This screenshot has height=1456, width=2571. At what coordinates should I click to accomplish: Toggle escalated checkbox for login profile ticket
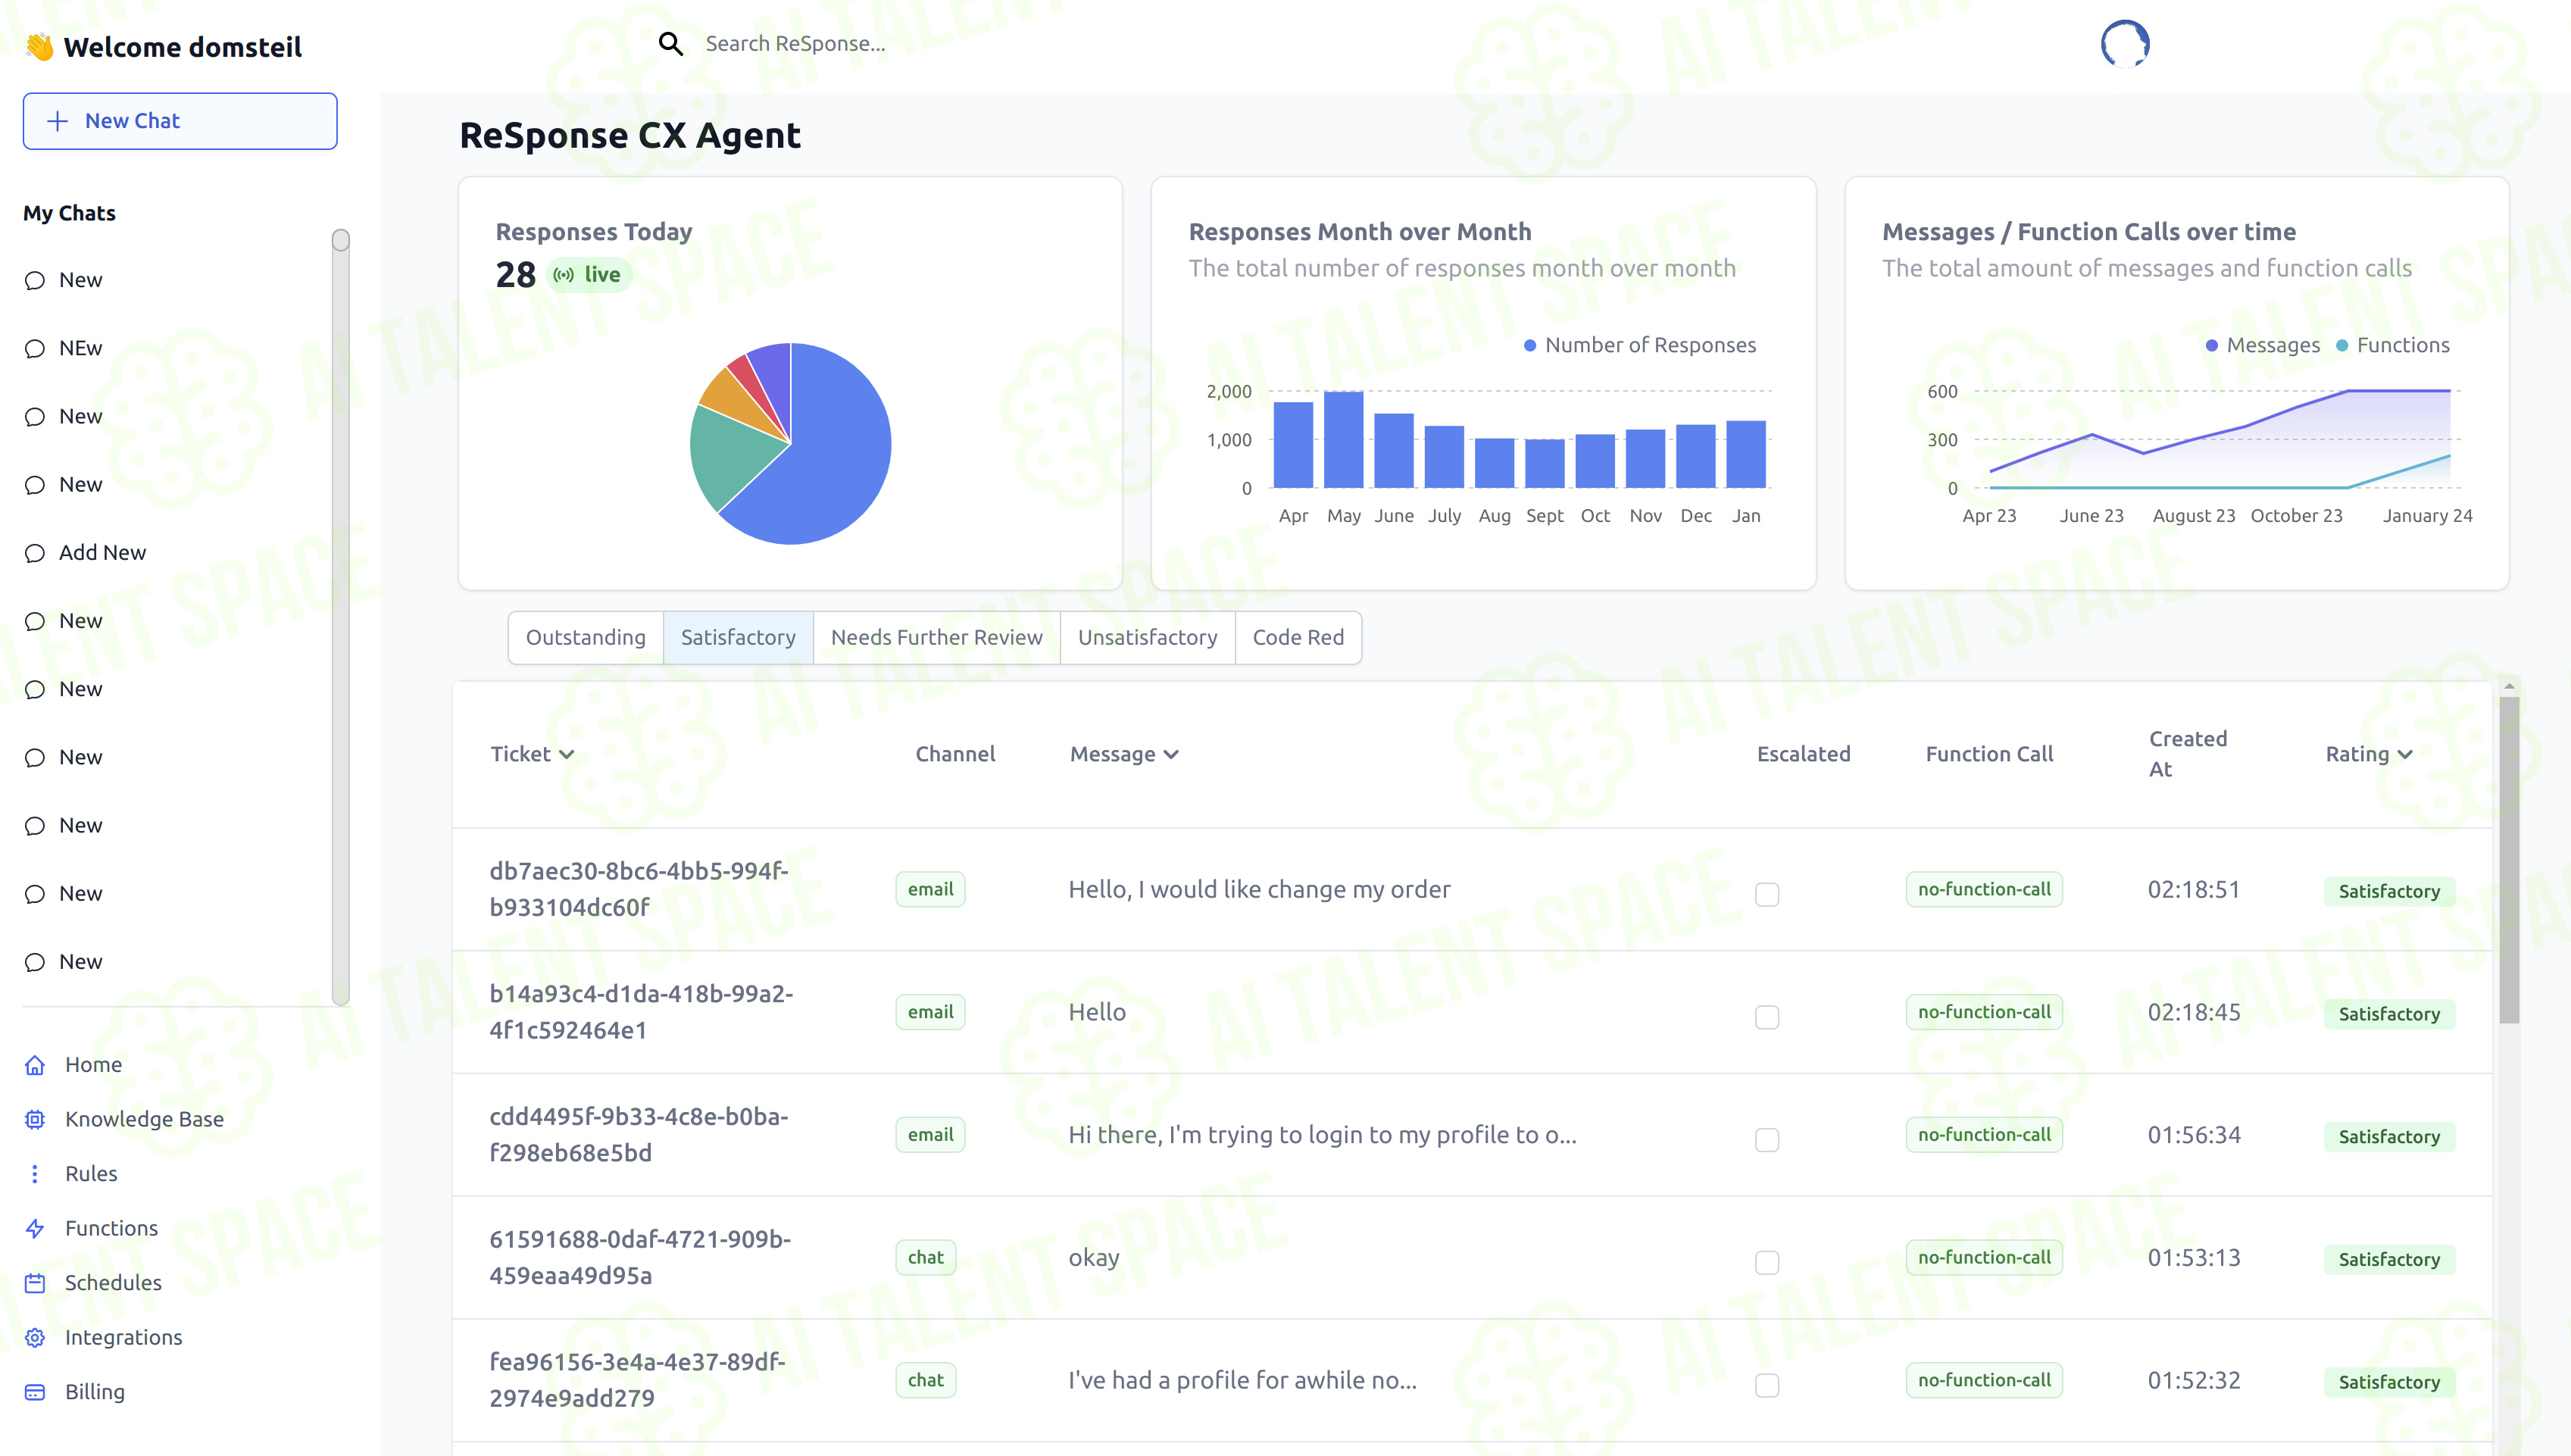click(1767, 1140)
